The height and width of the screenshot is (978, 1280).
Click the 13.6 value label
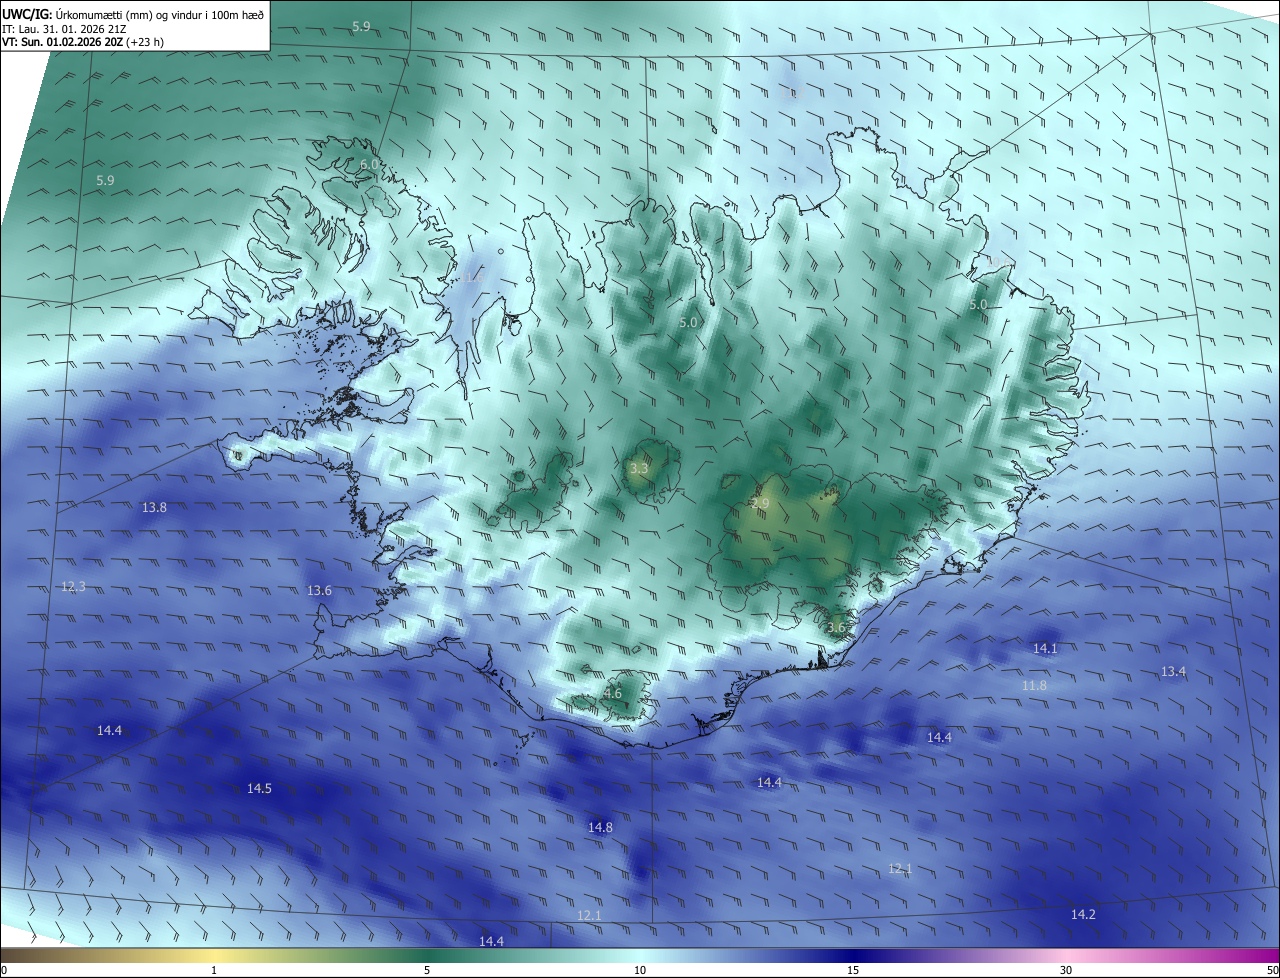point(319,591)
